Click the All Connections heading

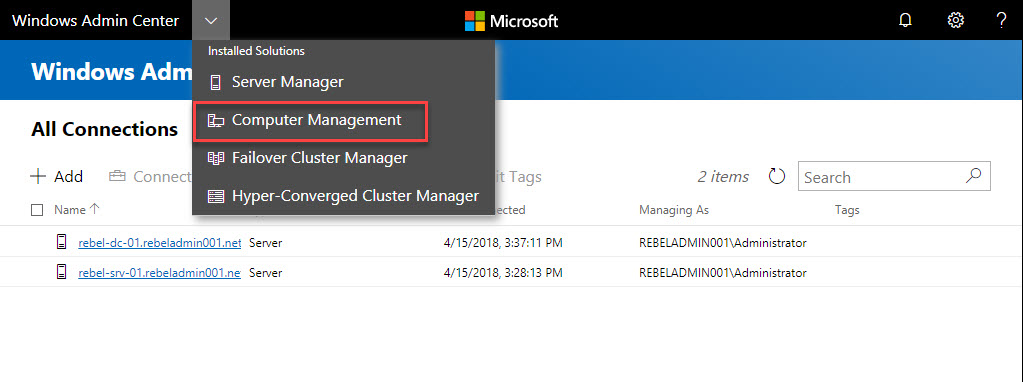click(x=104, y=129)
